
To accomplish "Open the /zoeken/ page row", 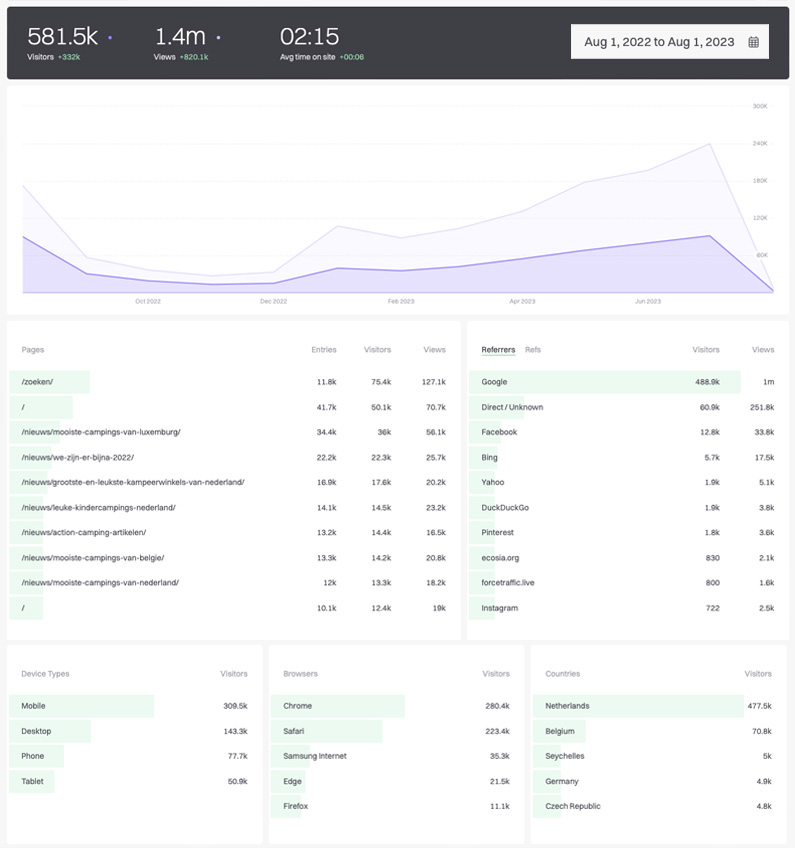I will pyautogui.click(x=37, y=382).
